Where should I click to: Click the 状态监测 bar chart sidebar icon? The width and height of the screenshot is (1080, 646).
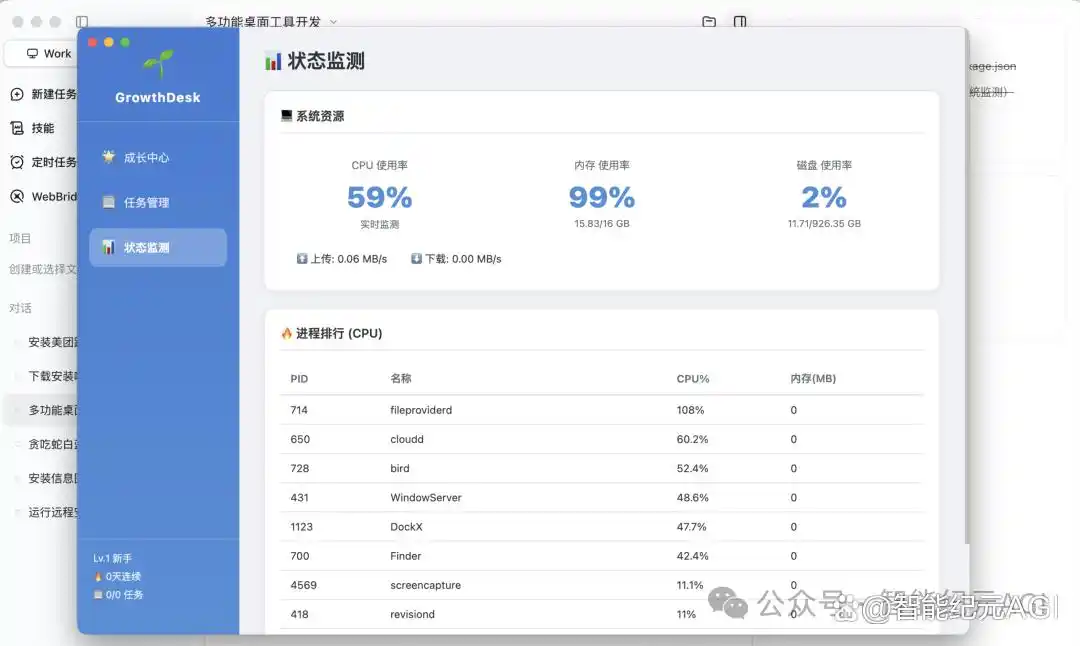(108, 247)
